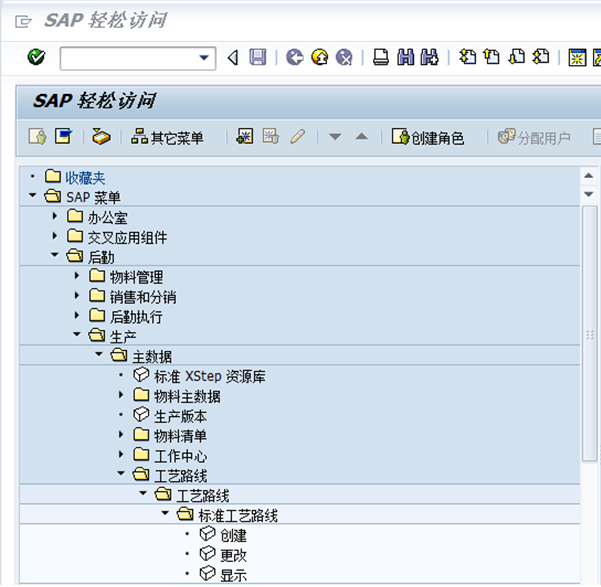Click the Delete Favorites icon
Viewport: 601px width, 587px height.
(271, 136)
